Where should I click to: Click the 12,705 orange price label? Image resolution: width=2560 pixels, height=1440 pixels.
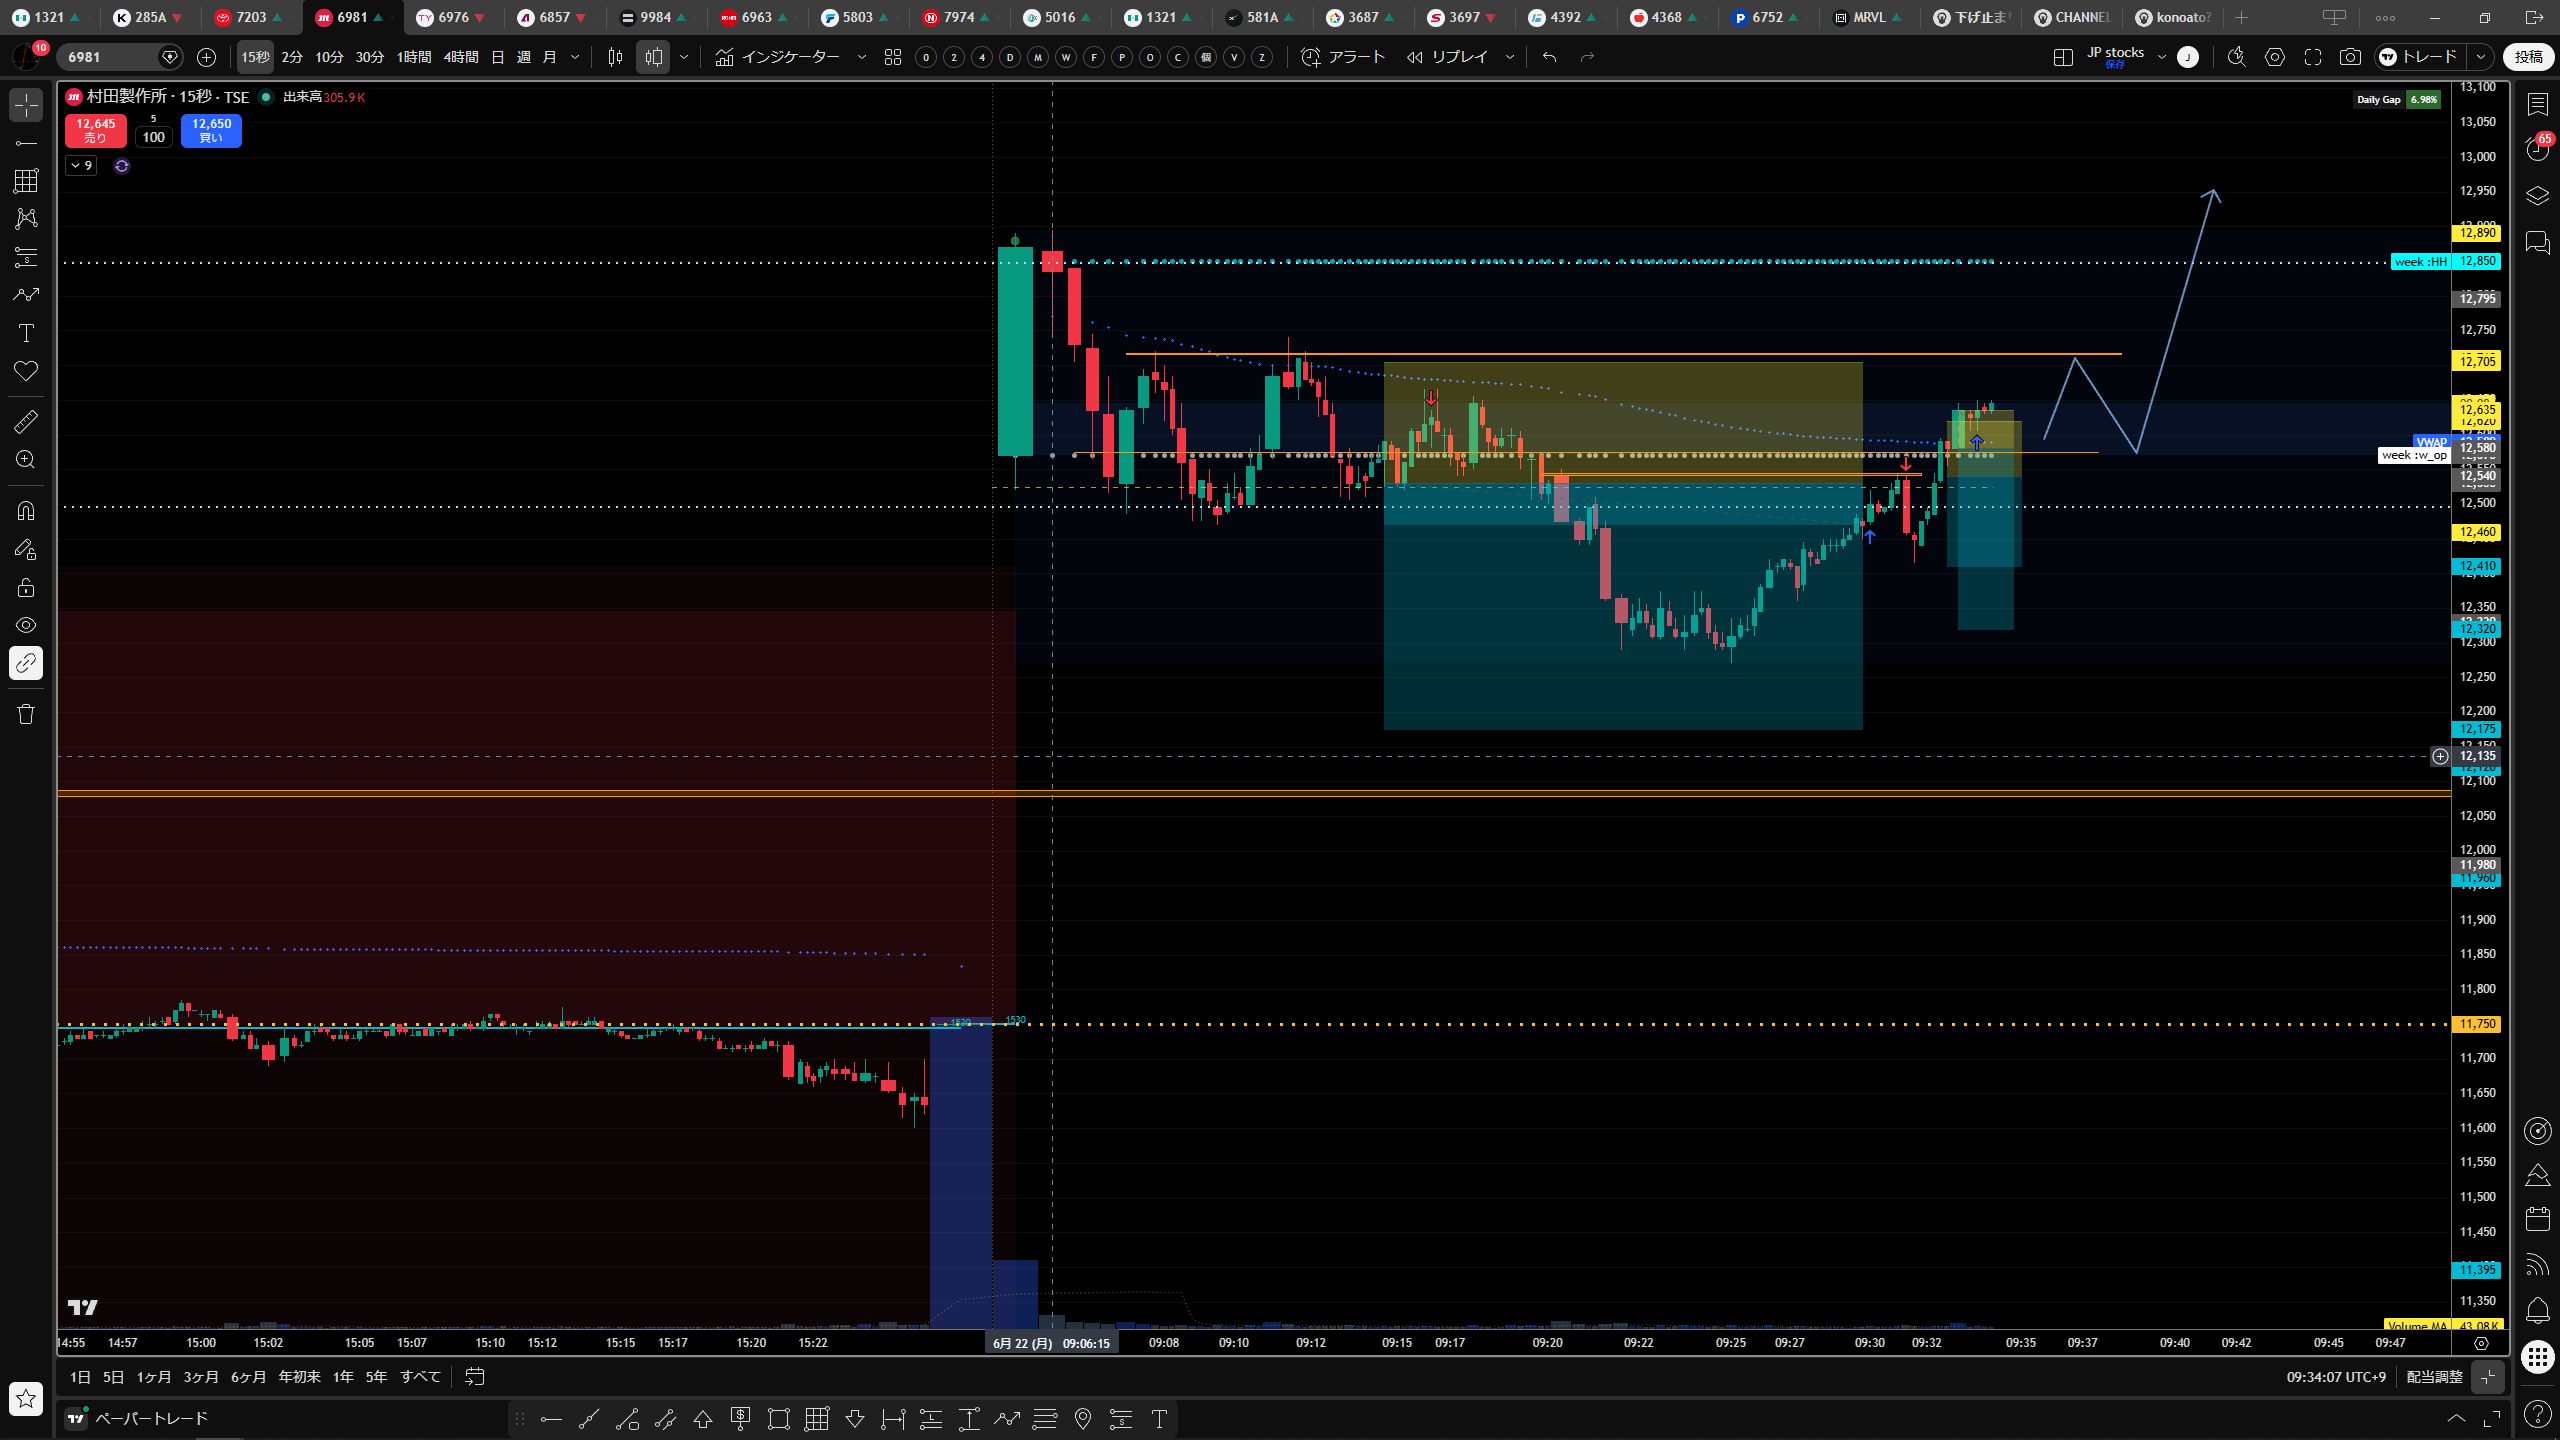(x=2477, y=361)
